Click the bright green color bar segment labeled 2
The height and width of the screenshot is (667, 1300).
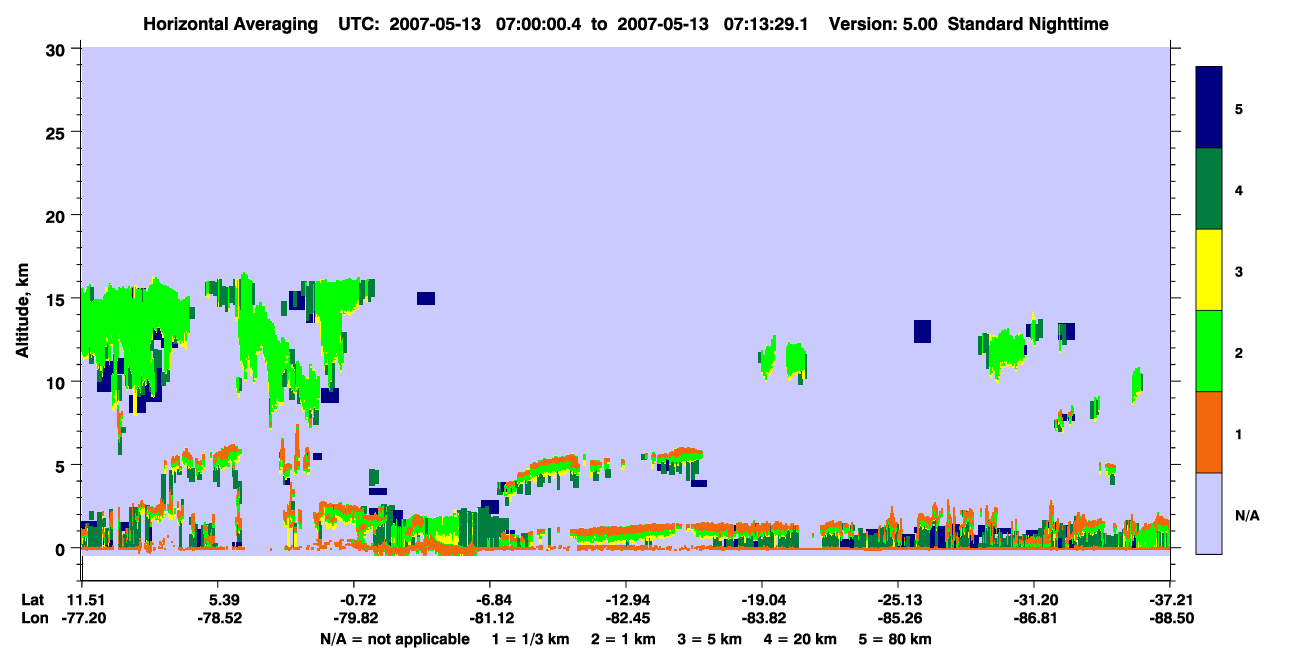(x=1209, y=351)
